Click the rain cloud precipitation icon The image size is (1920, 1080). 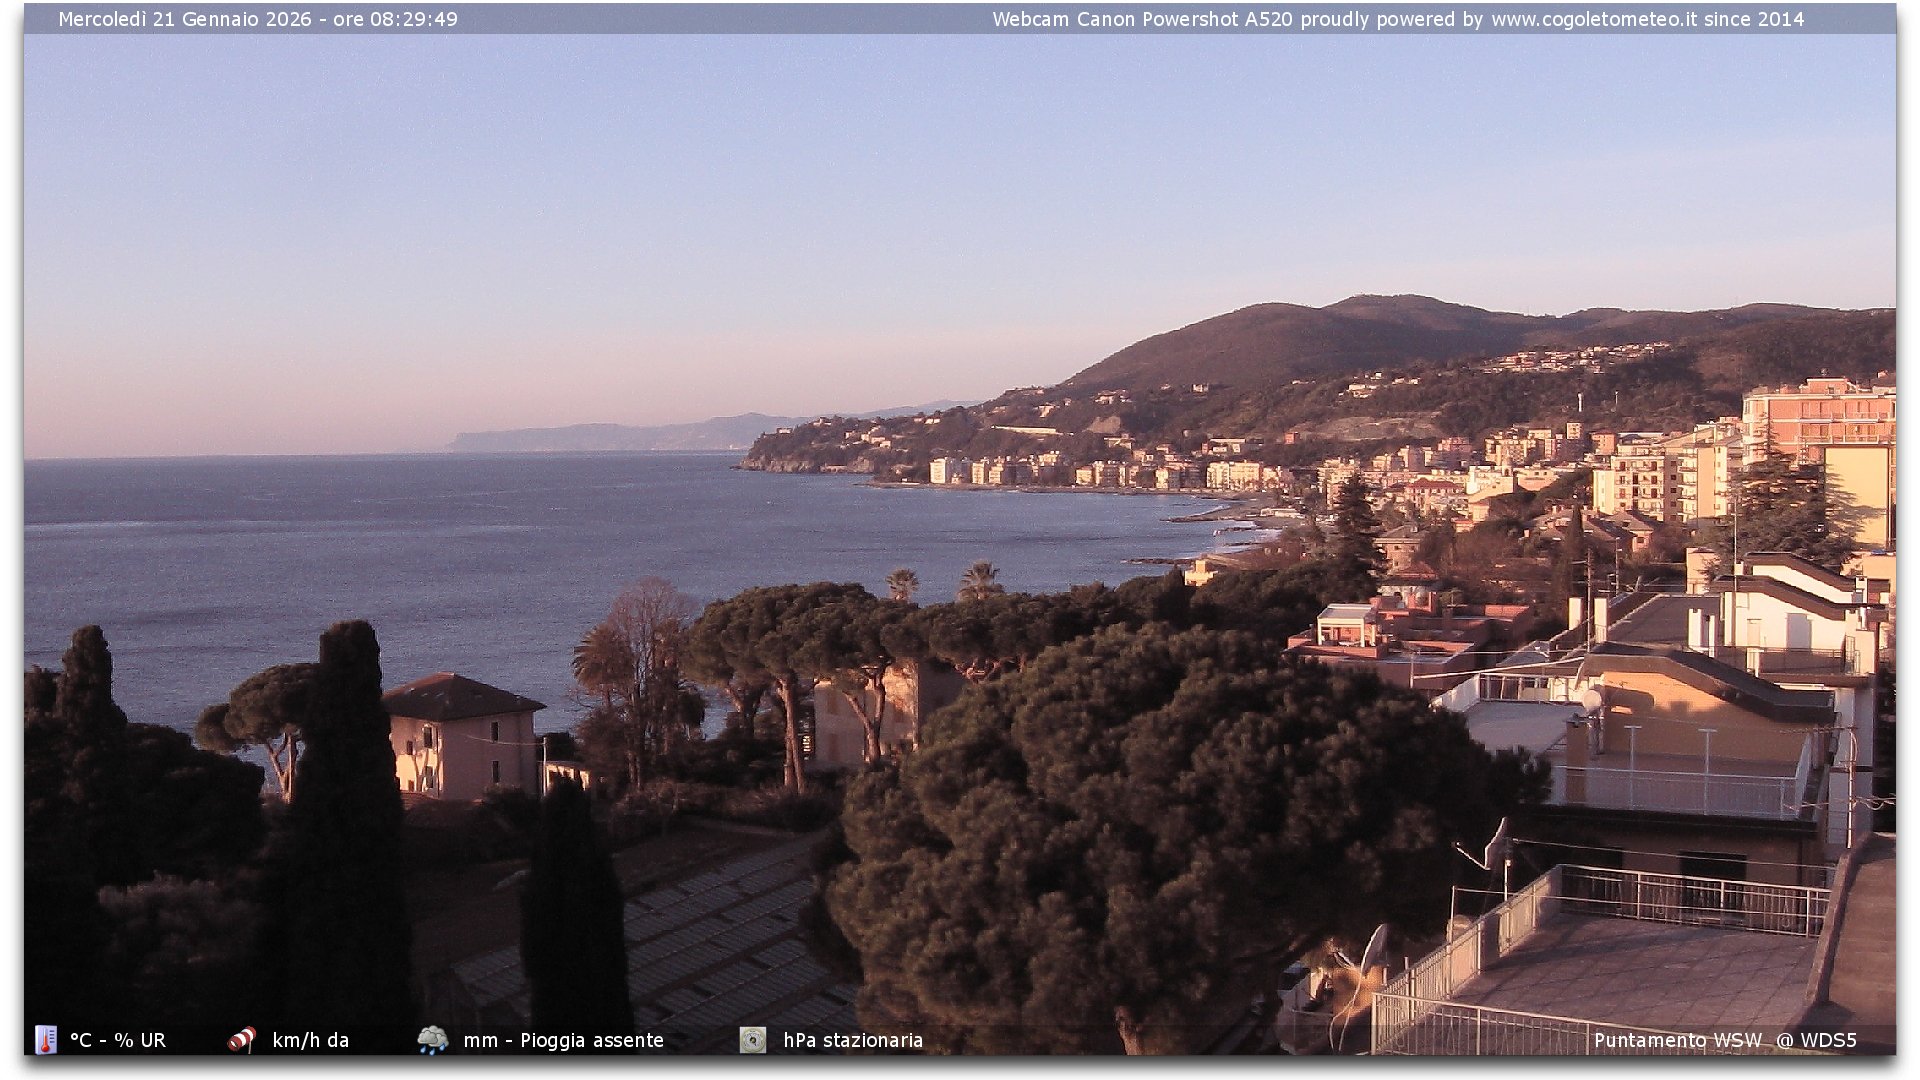[x=432, y=1040]
